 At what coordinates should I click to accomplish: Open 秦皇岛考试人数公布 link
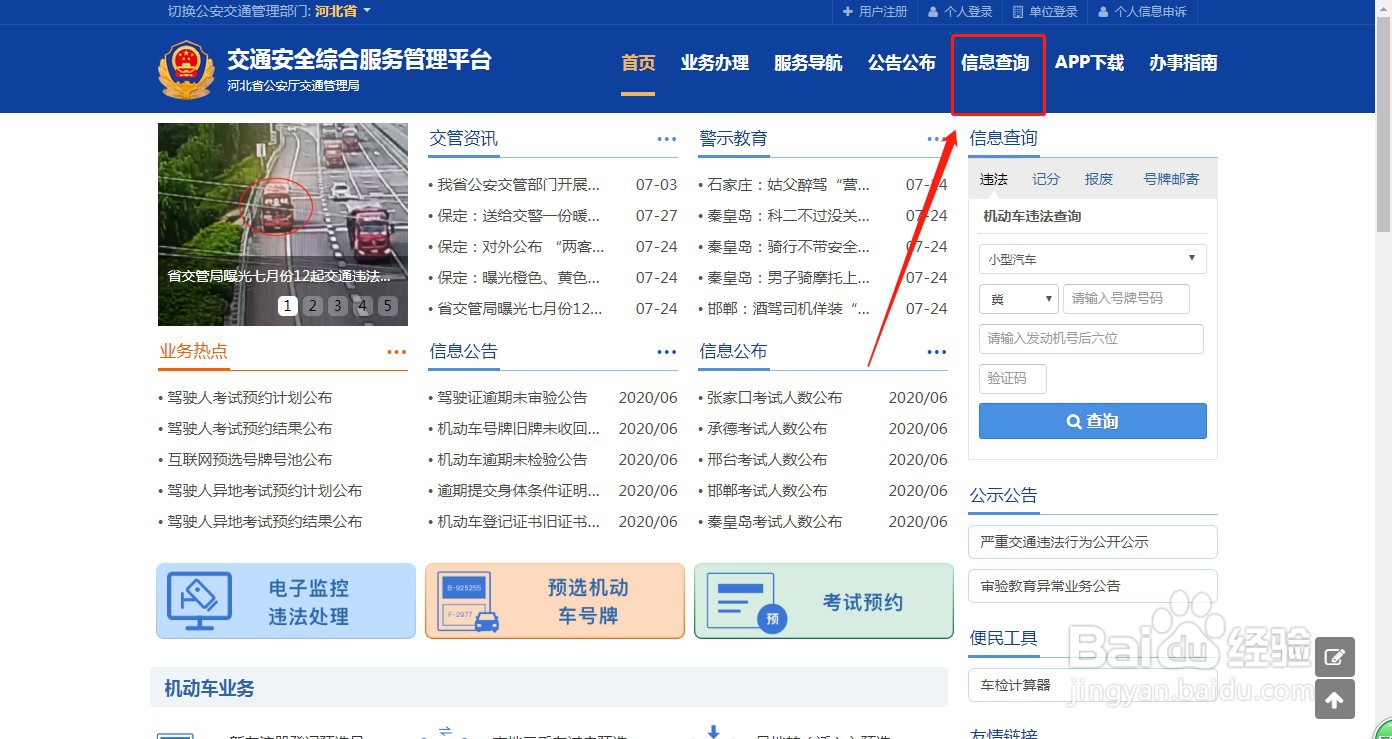775,522
